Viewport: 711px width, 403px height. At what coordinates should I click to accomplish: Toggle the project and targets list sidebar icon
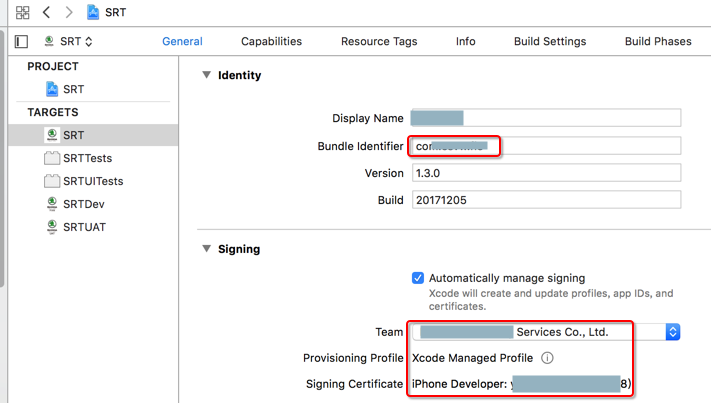(21, 42)
